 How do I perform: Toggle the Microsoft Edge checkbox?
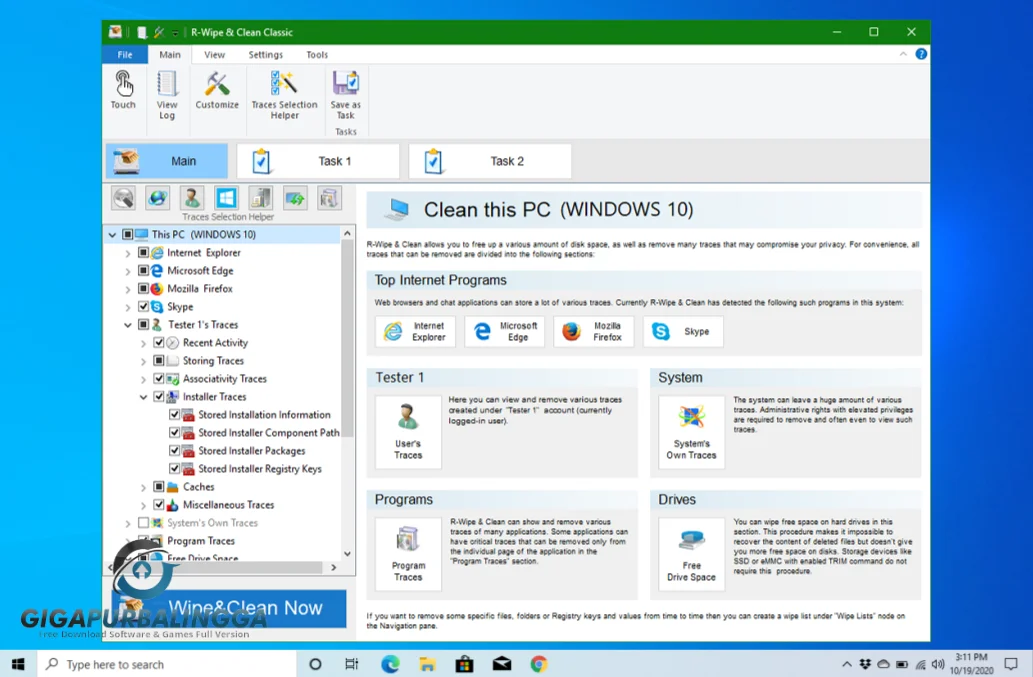coord(143,270)
